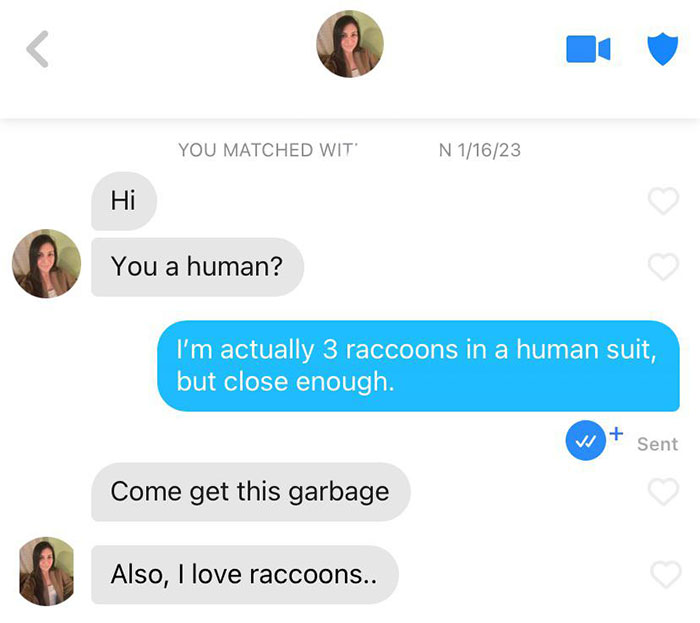
Task: Select the "Come get this garbage" bubble
Action: click(x=250, y=492)
